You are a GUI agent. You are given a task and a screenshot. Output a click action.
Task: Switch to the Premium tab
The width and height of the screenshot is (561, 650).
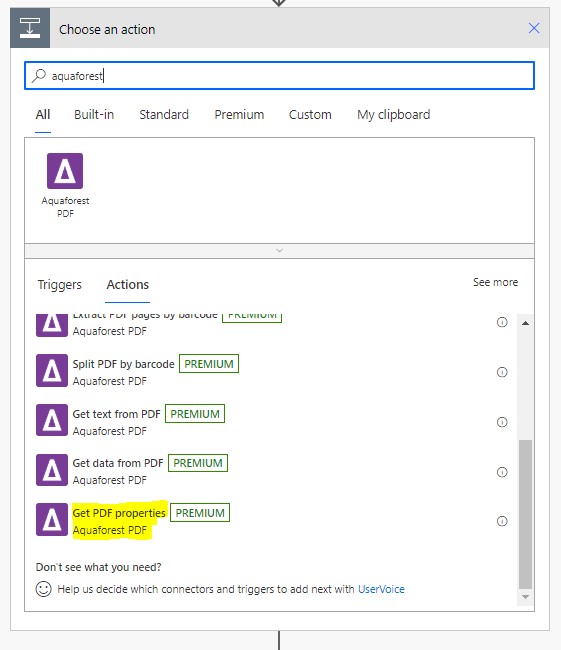pos(239,114)
